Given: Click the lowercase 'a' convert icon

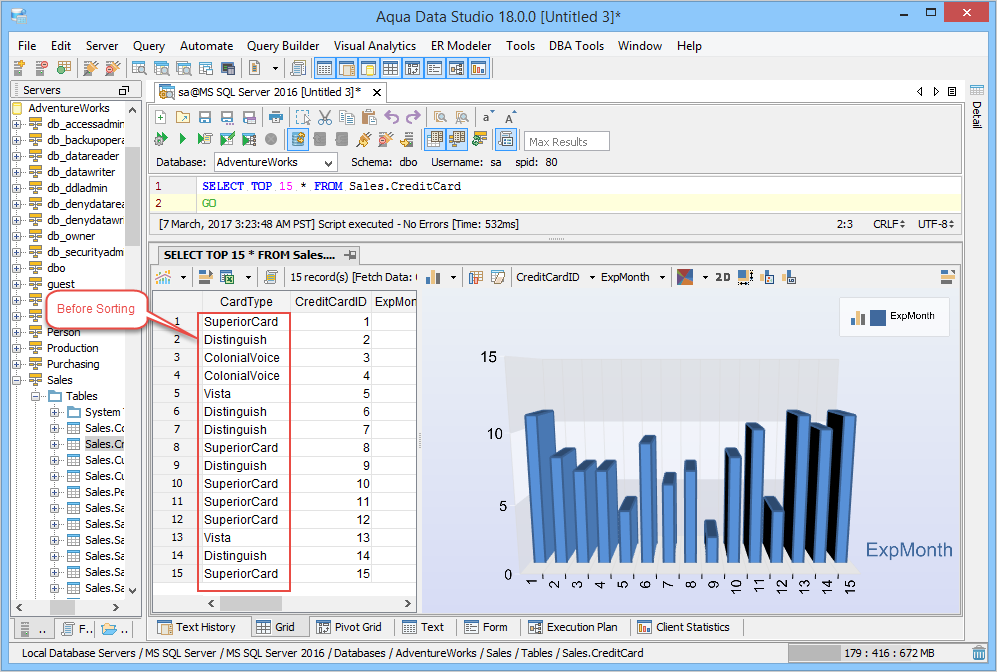Looking at the screenshot, I should click(487, 117).
